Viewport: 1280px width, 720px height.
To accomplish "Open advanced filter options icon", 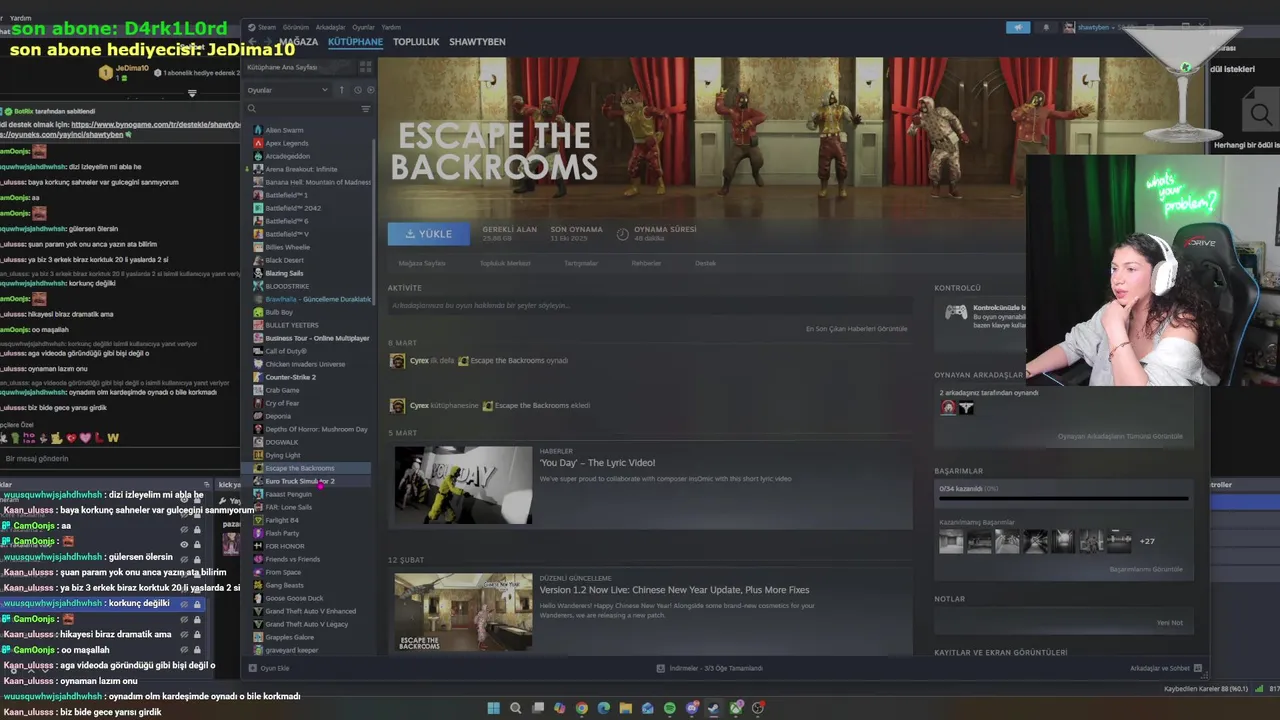I will (x=366, y=109).
